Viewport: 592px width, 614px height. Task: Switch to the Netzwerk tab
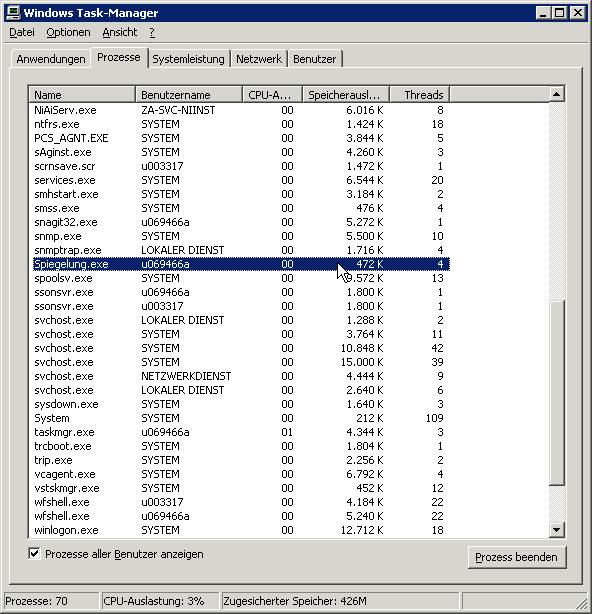259,59
